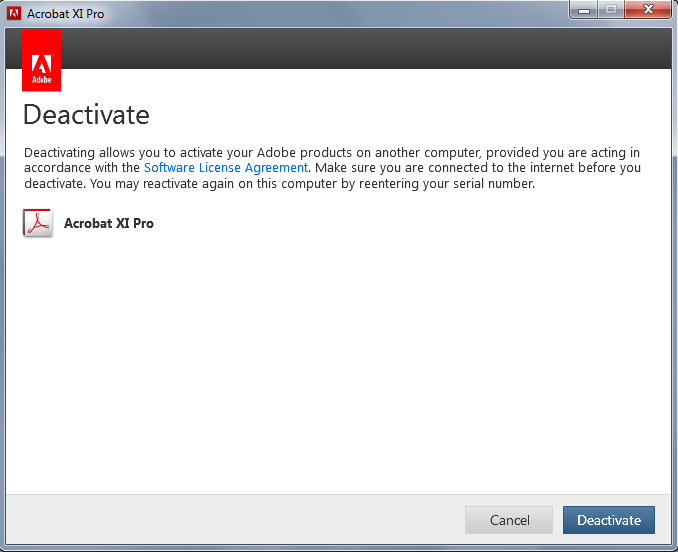Minimize the Acrobat XI Pro window

click(584, 9)
